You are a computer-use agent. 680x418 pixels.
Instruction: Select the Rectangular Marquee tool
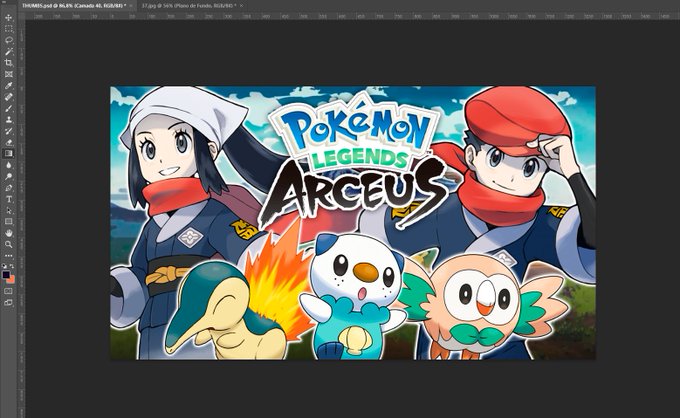[x=8, y=29]
